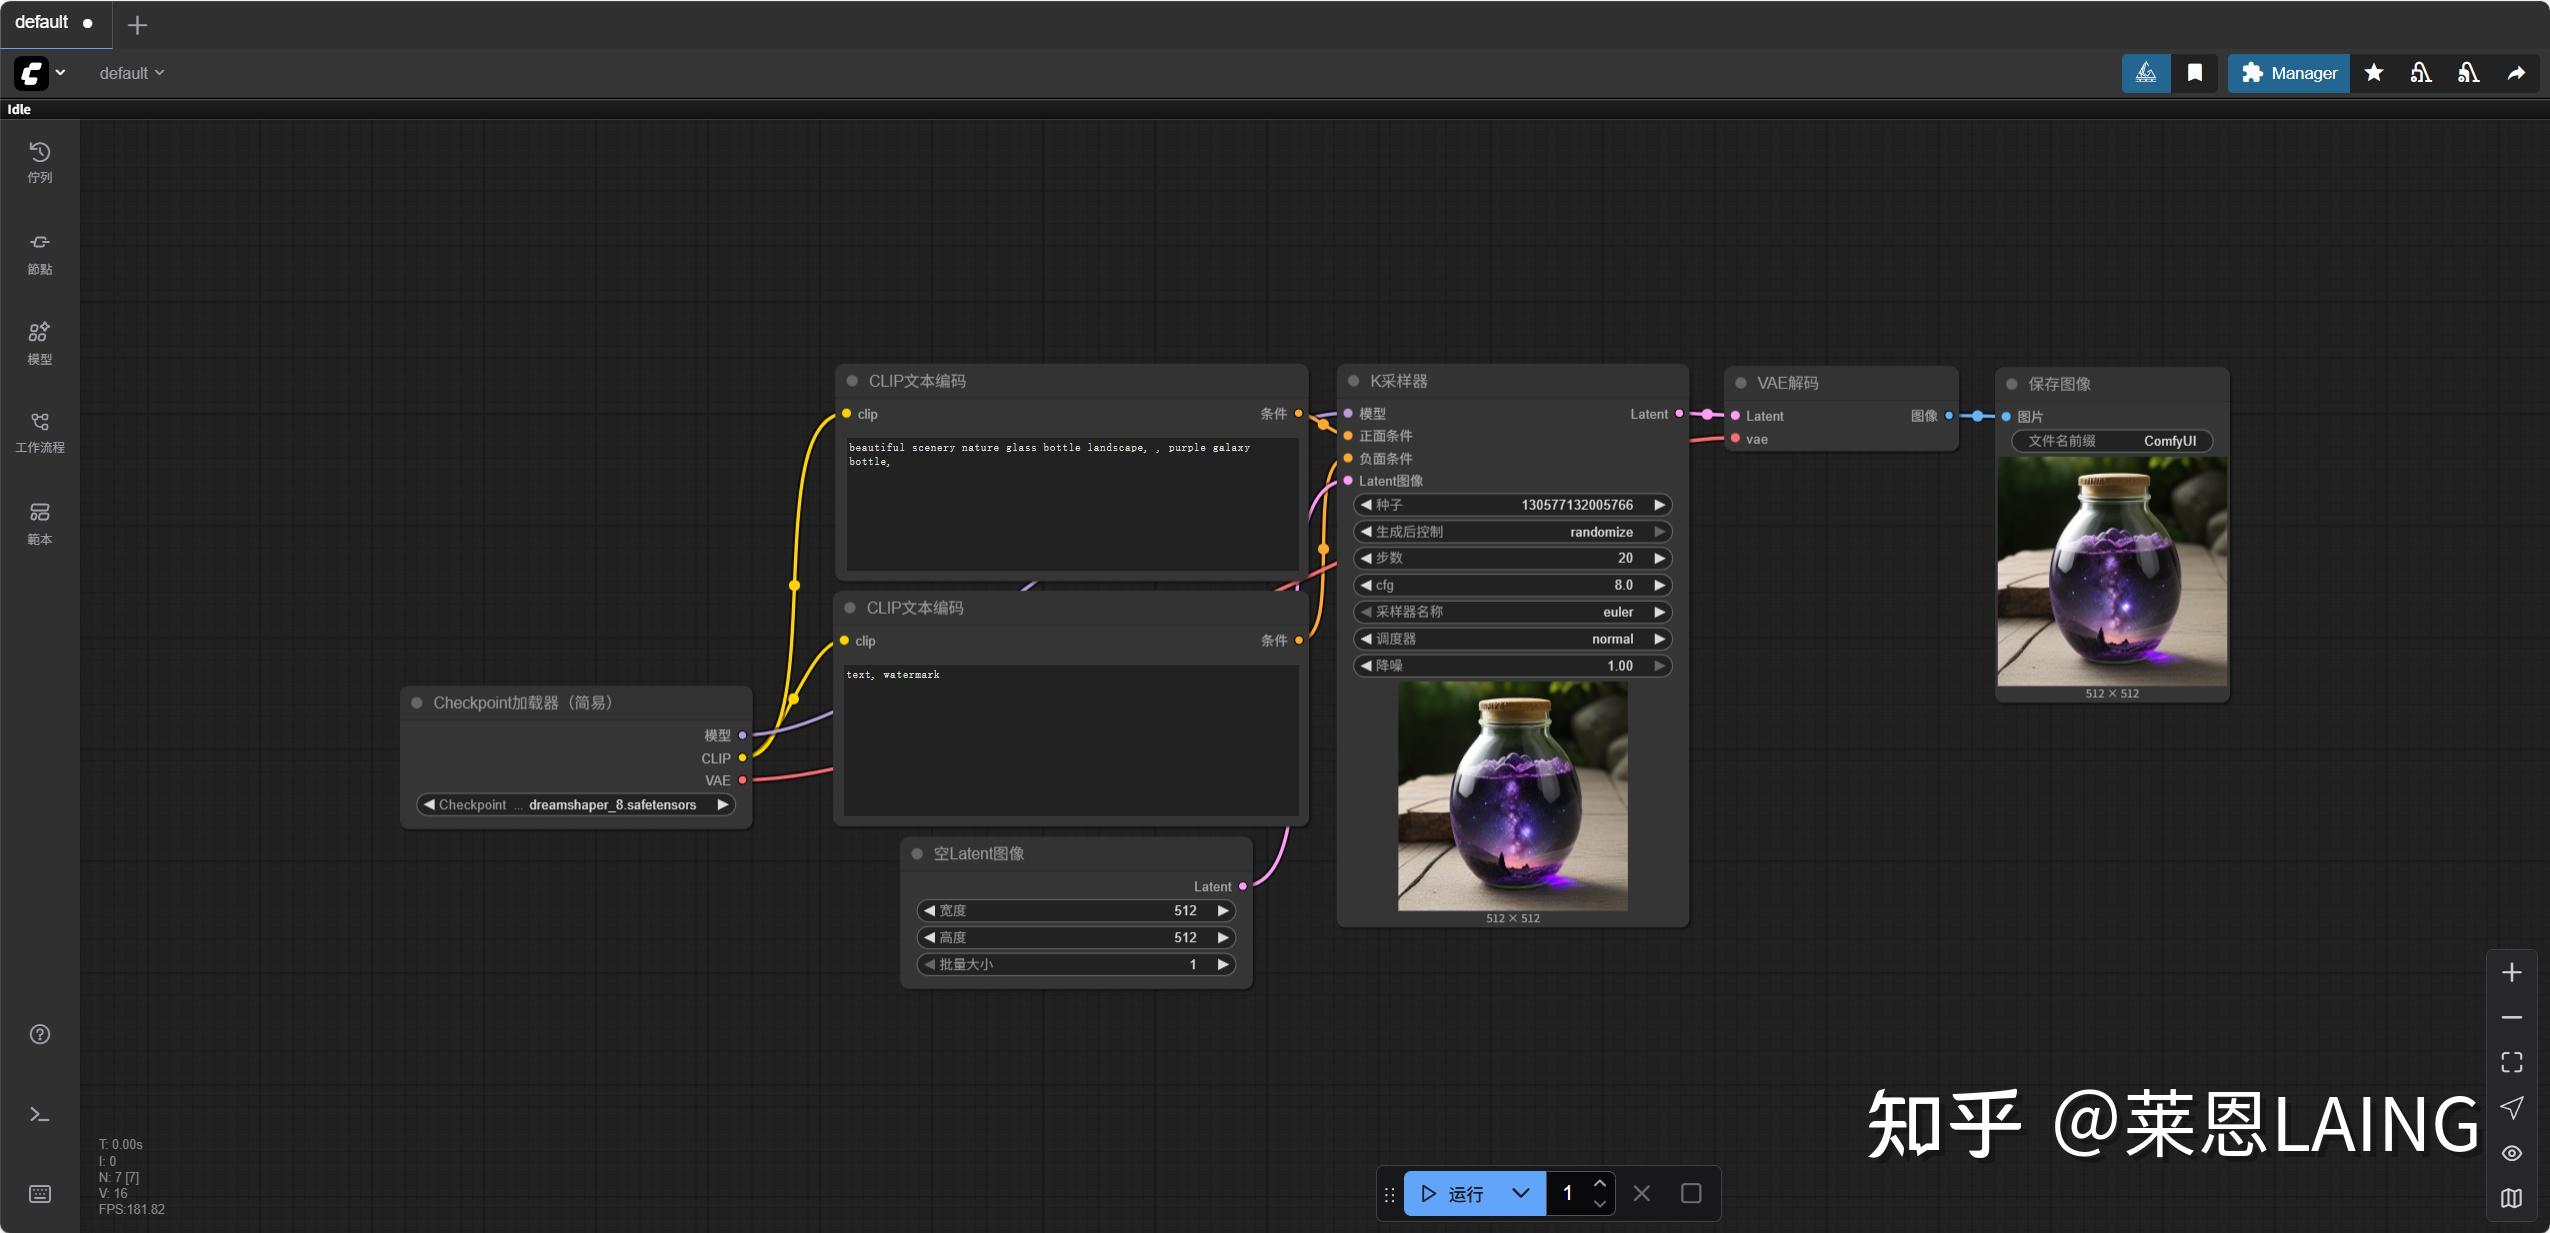Click the help question mark icon
The width and height of the screenshot is (2550, 1233).
tap(40, 1034)
